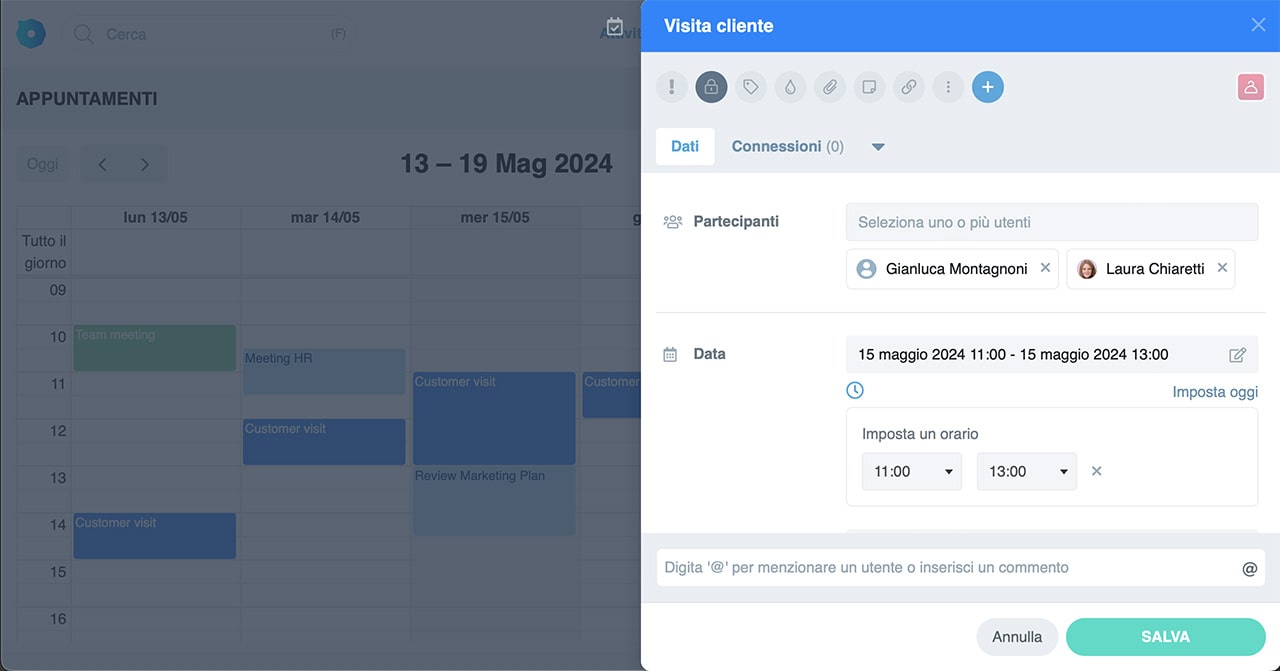Open the 13:00 end time dropdown
The image size is (1280, 671).
1026,471
